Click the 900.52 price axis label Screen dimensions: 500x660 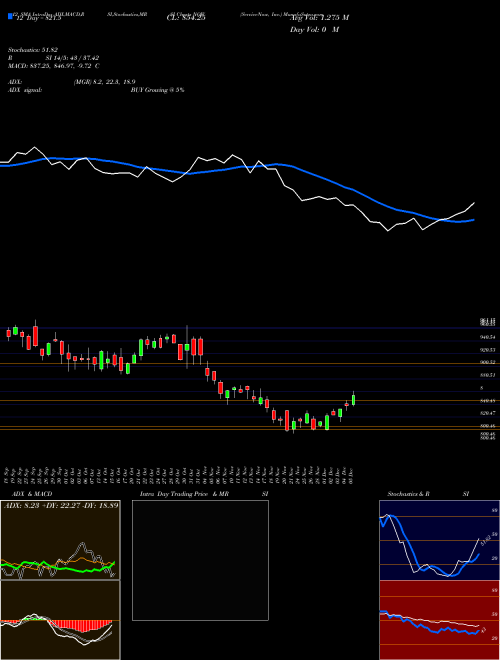pyautogui.click(x=488, y=362)
